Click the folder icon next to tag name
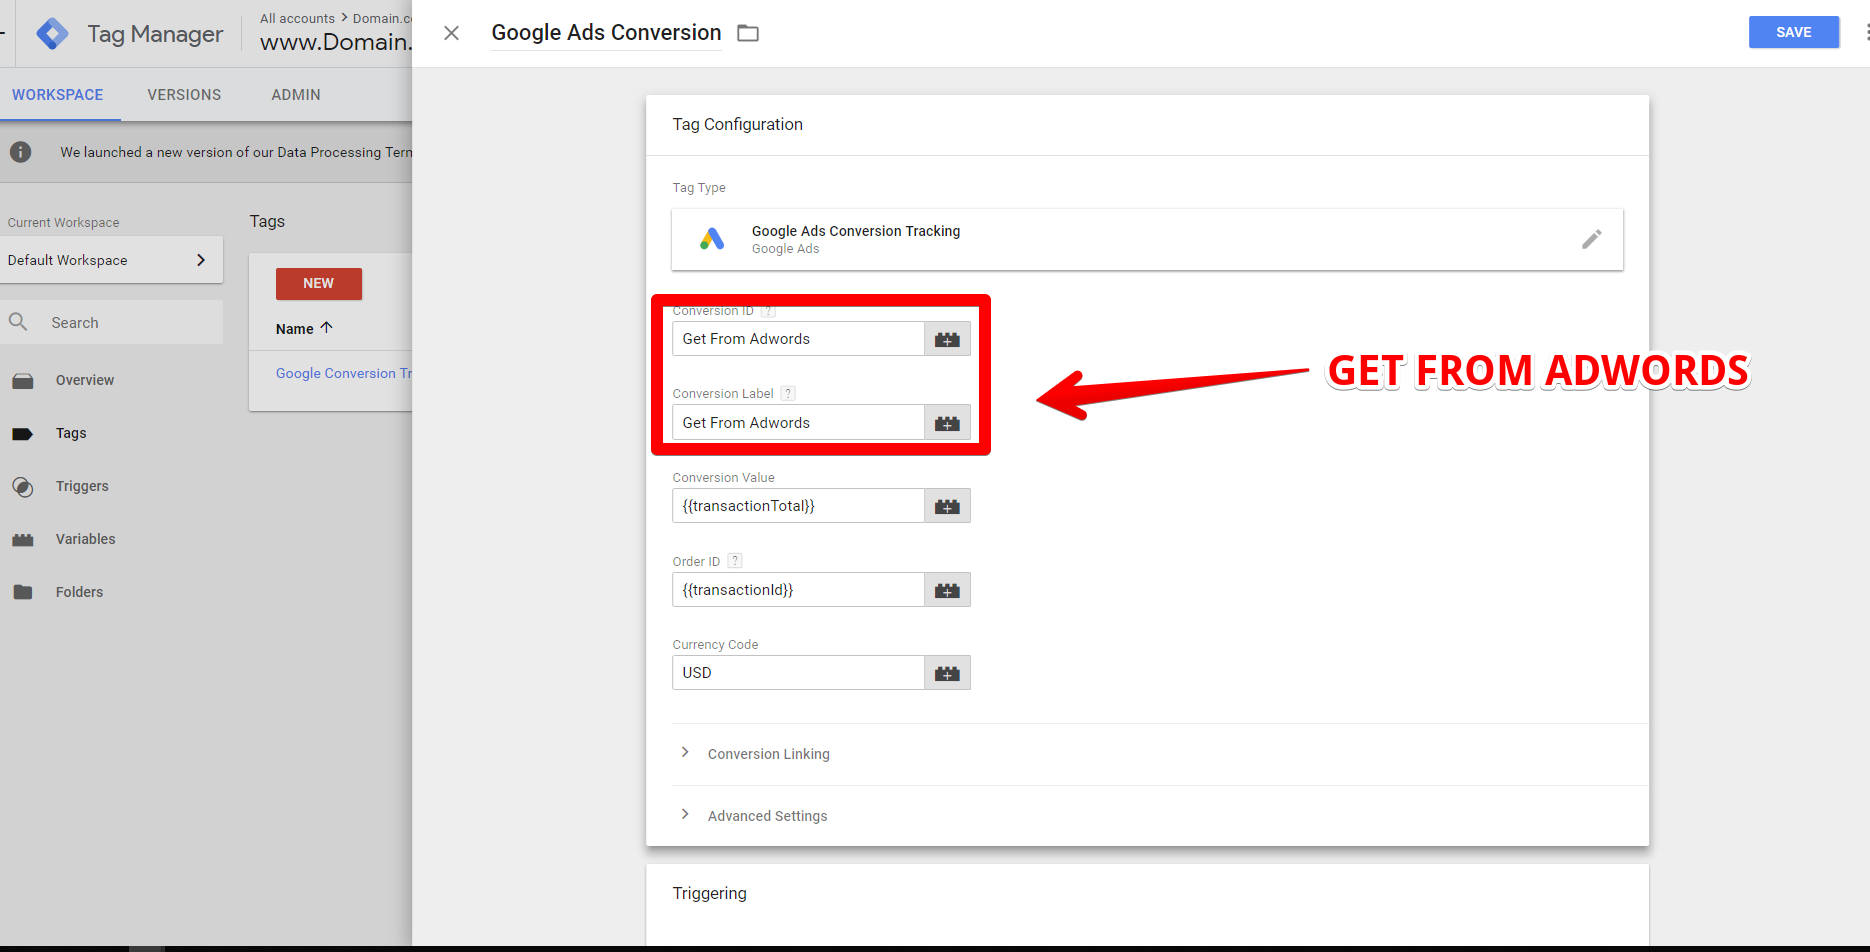This screenshot has height=952, width=1870. 748,33
